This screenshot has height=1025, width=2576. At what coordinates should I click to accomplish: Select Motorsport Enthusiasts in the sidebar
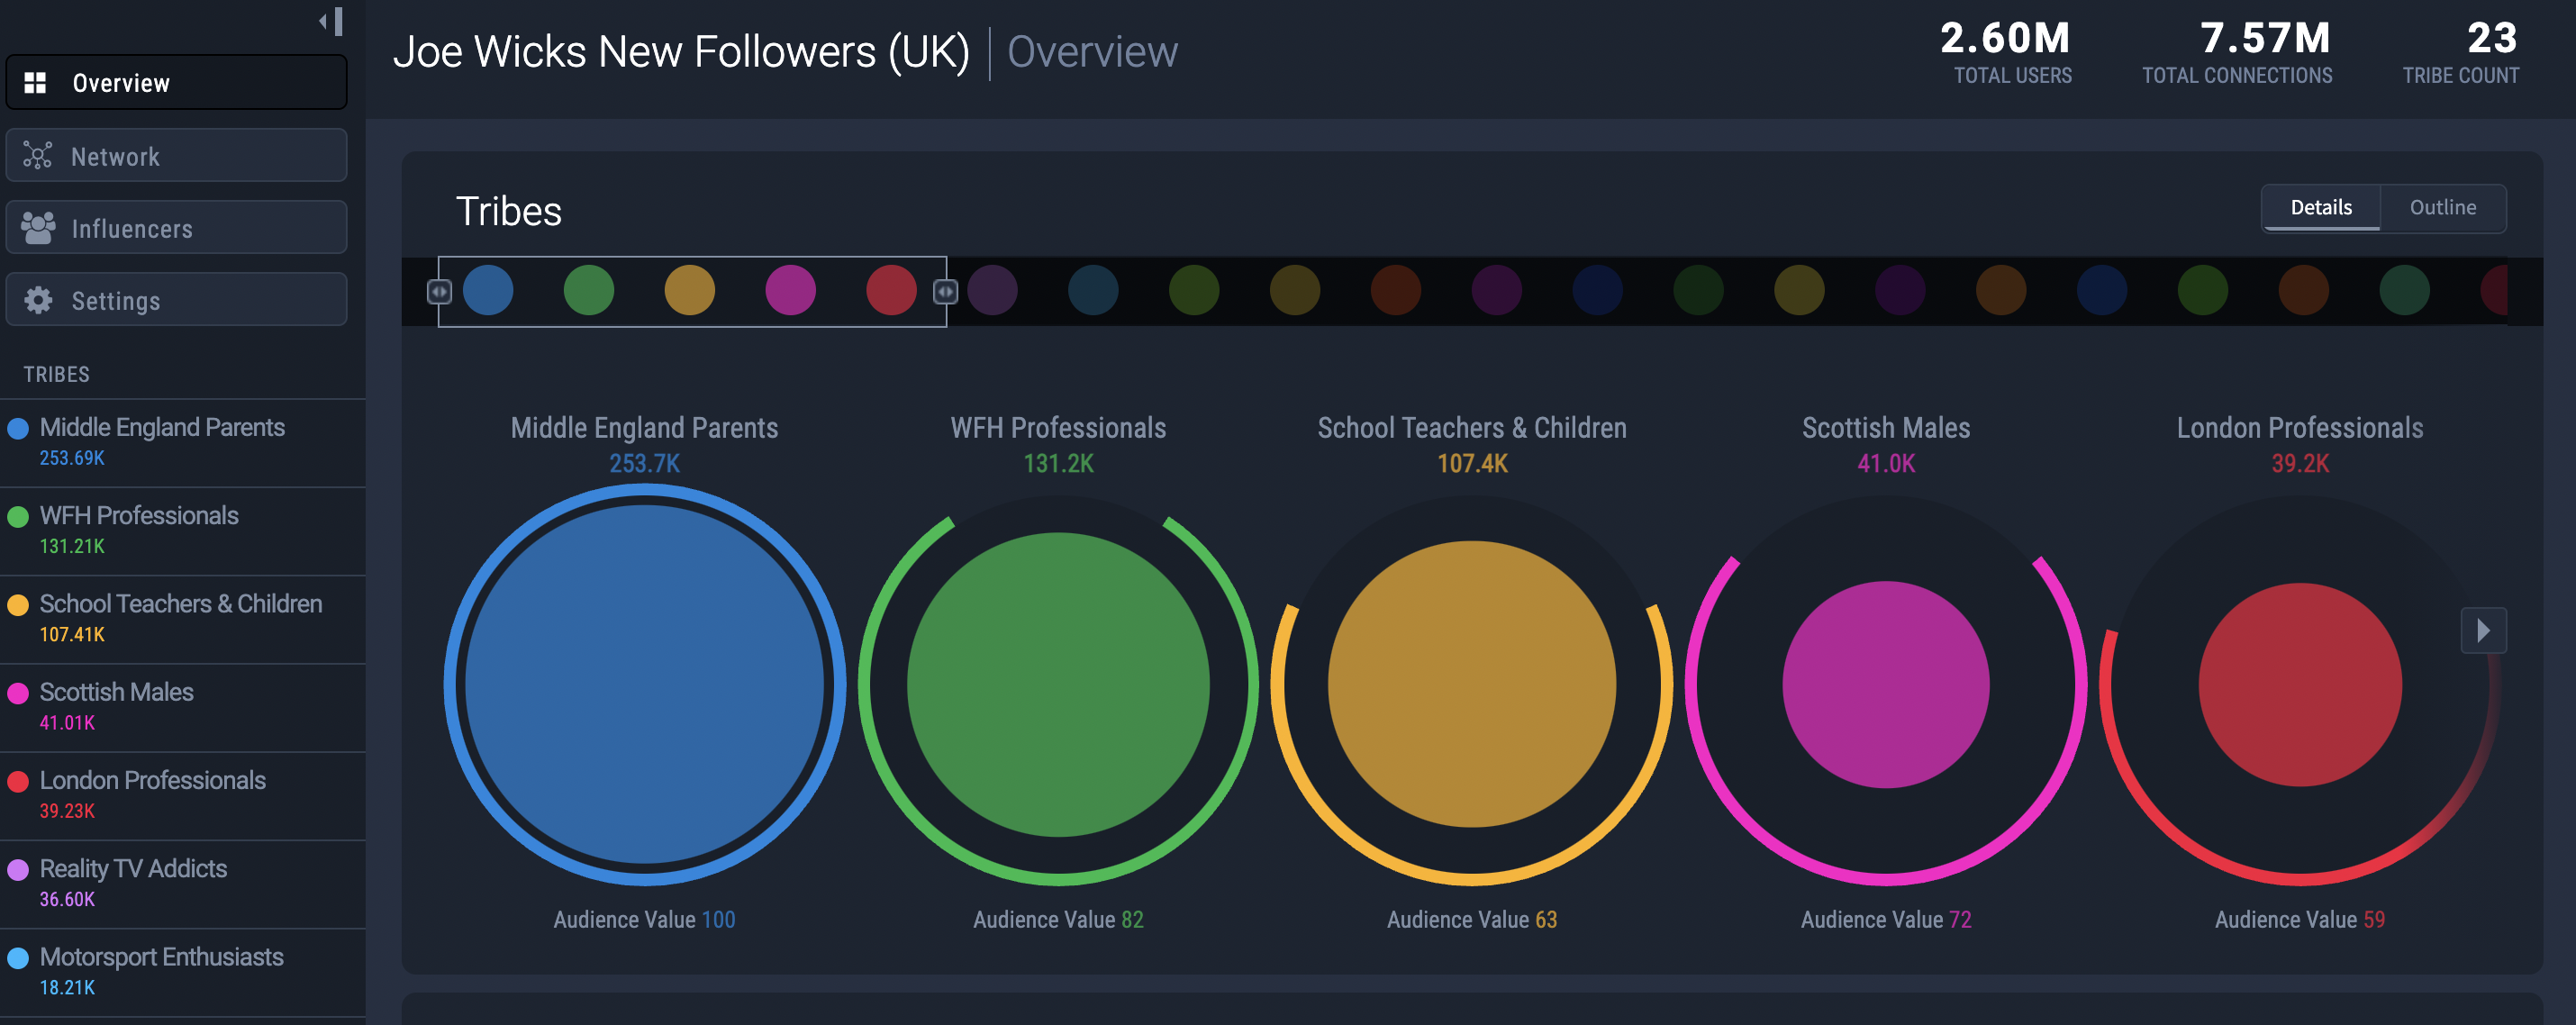[182, 971]
